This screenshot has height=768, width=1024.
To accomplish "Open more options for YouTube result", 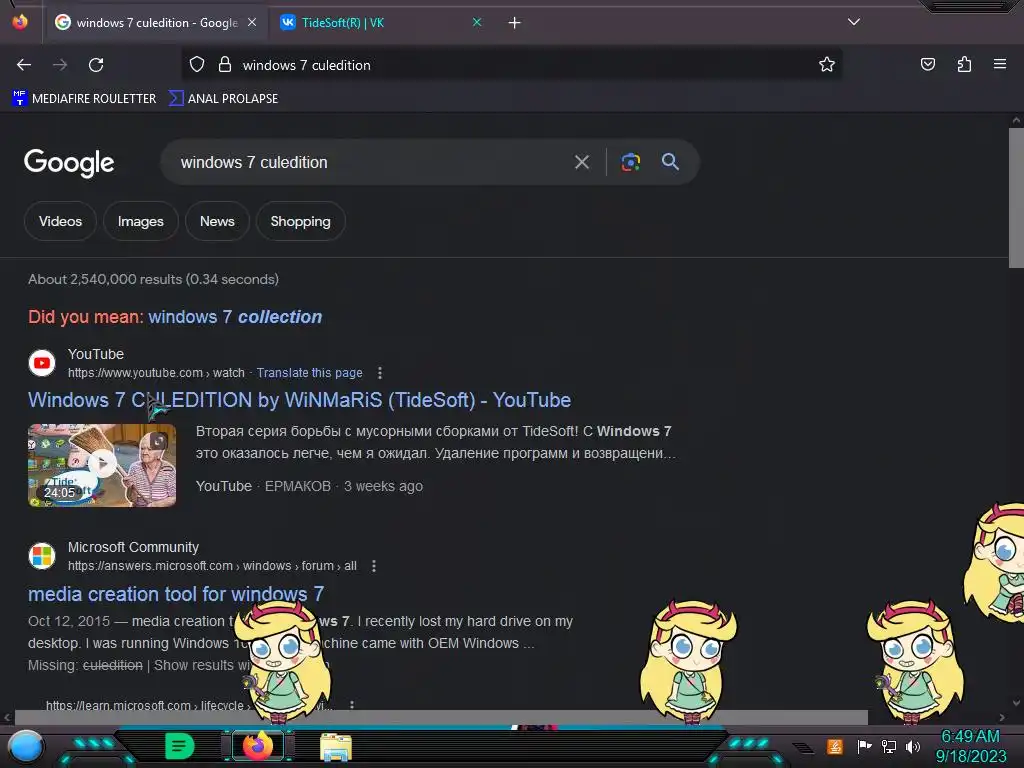I will click(379, 373).
